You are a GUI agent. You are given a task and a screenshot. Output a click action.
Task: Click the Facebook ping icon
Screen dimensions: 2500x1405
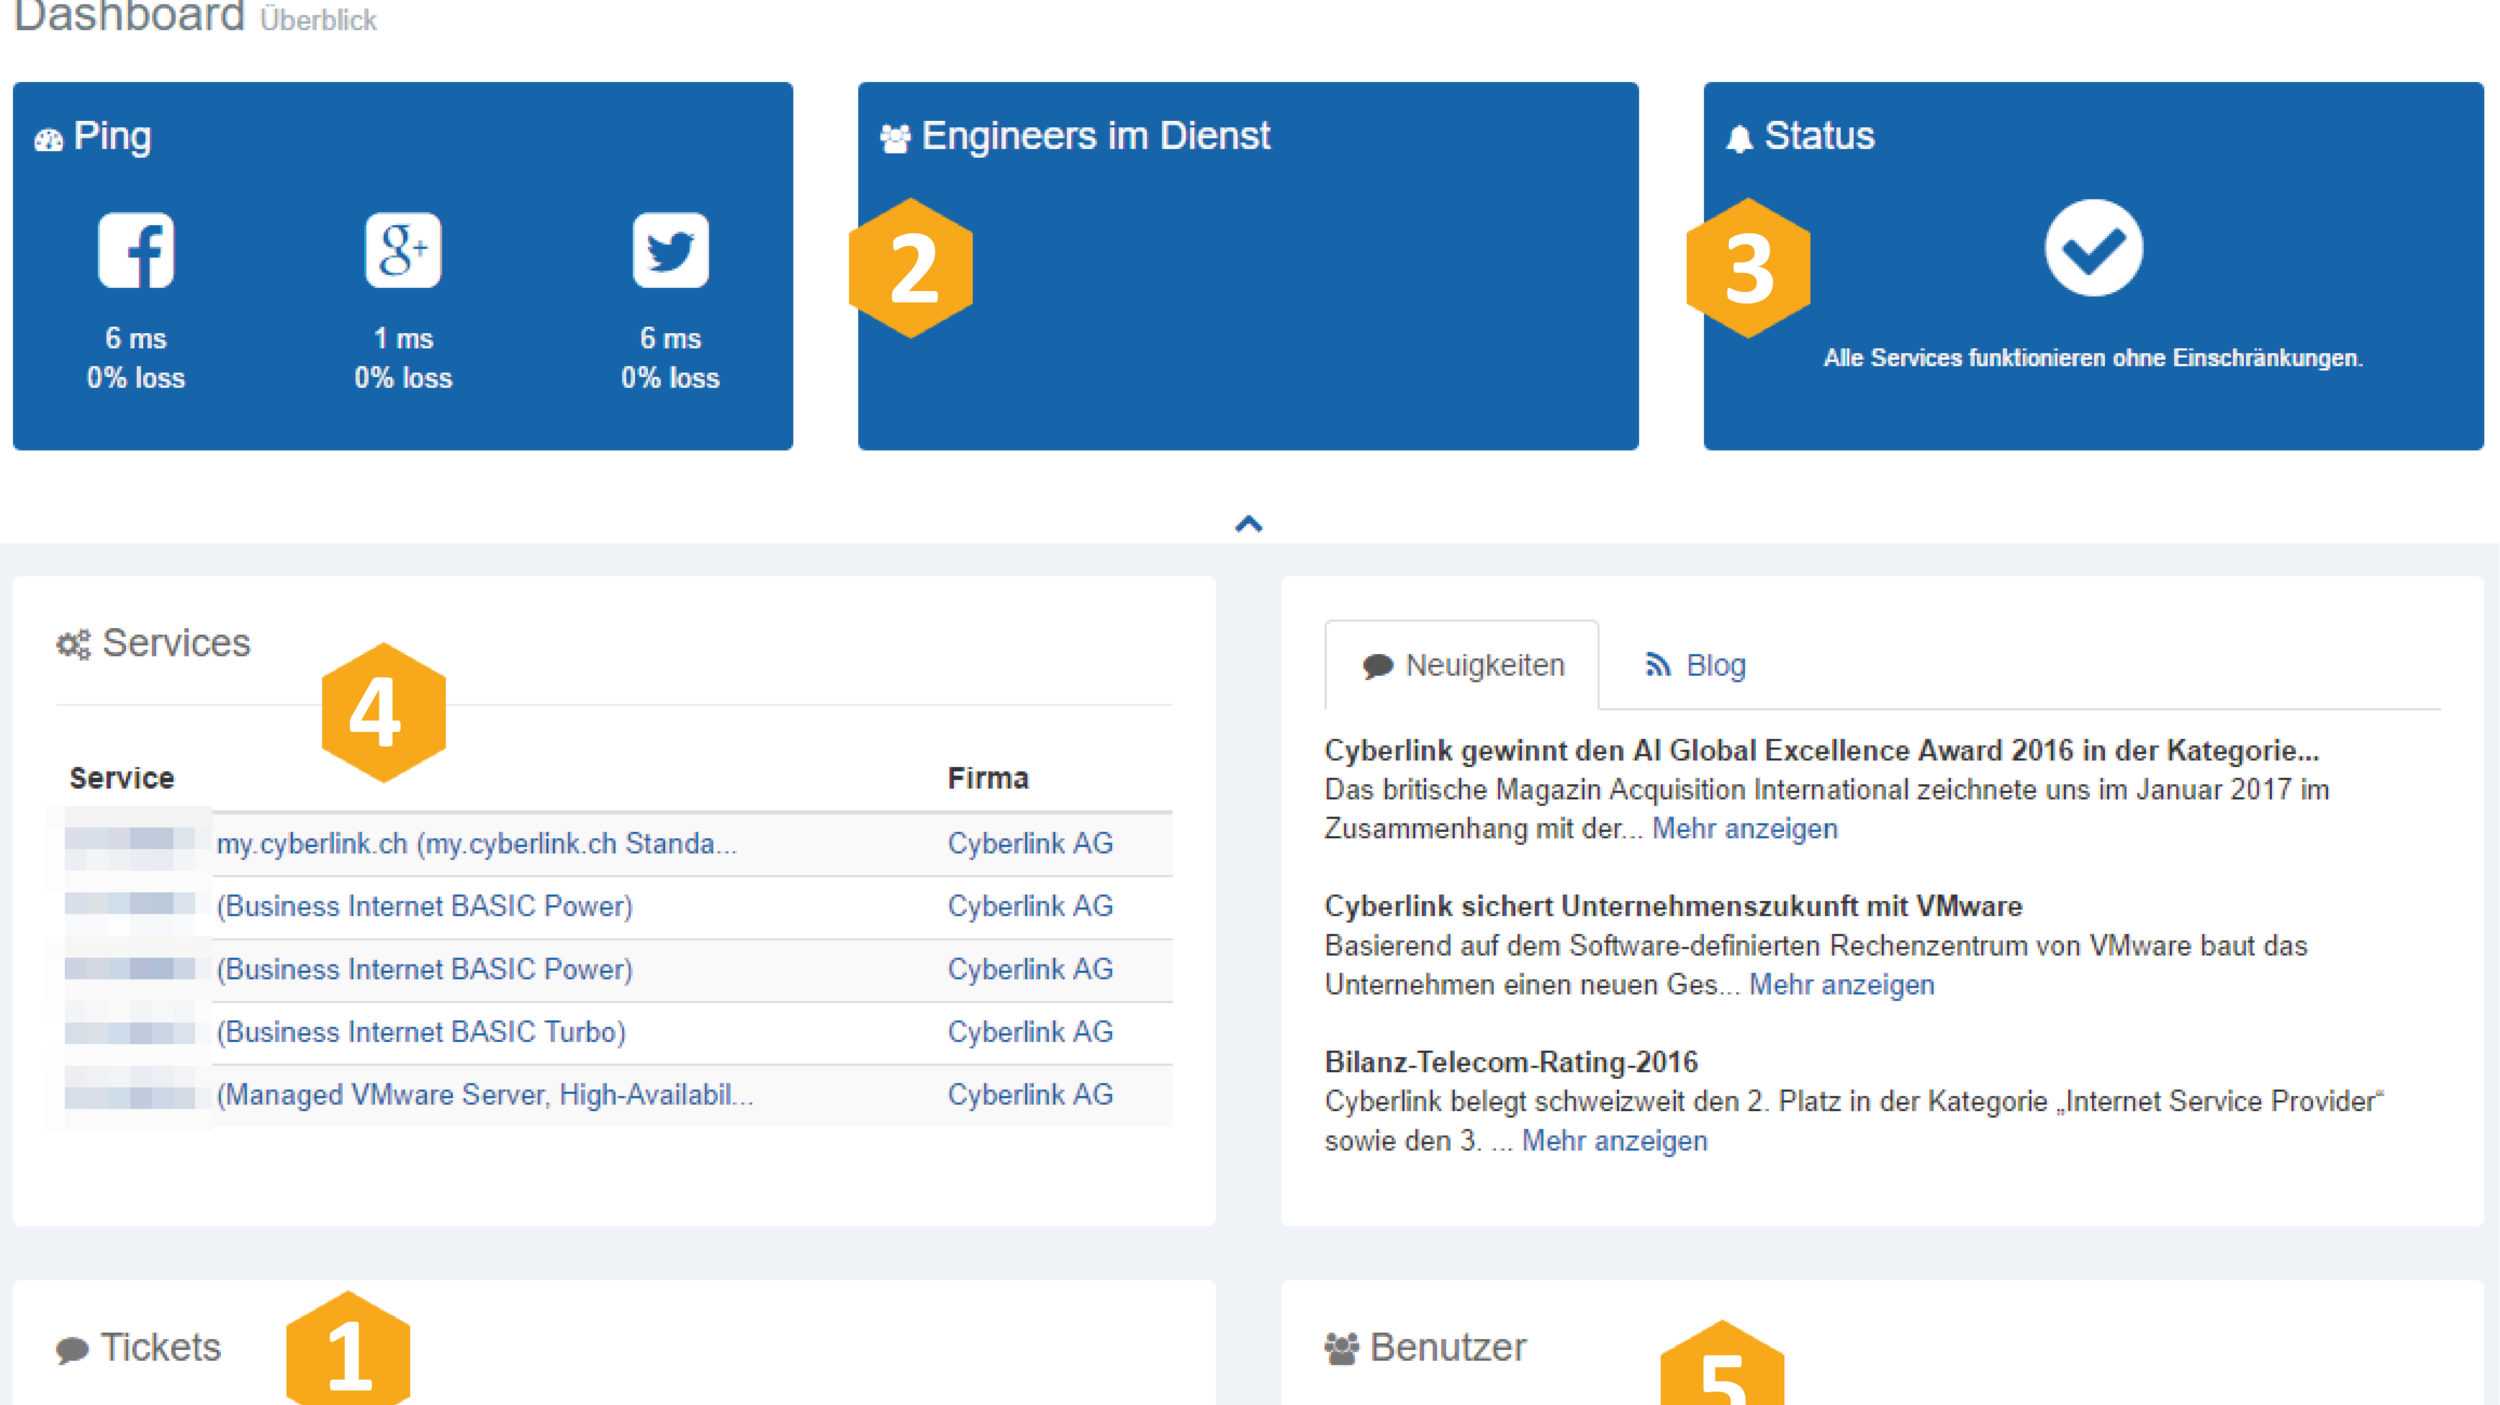pos(136,250)
